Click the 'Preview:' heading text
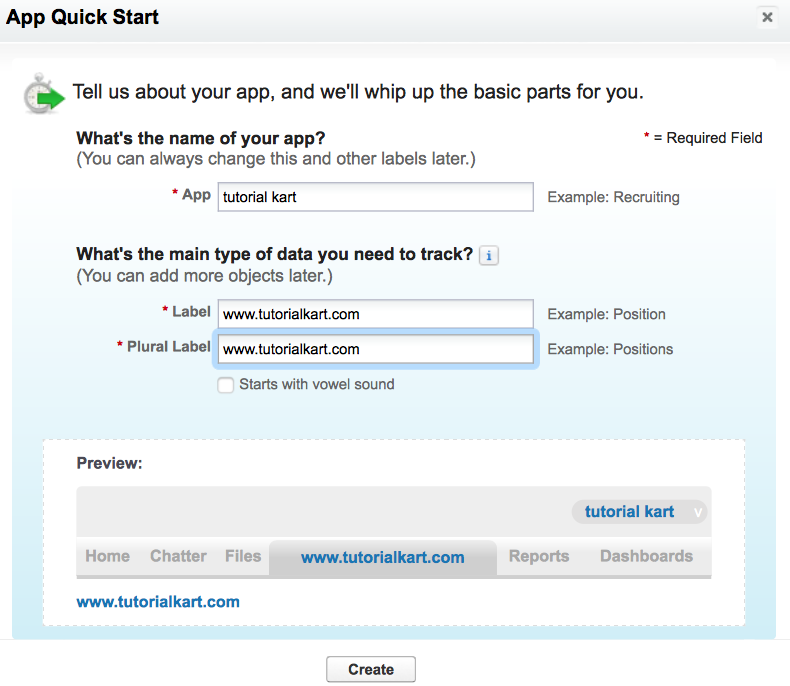 coord(109,463)
